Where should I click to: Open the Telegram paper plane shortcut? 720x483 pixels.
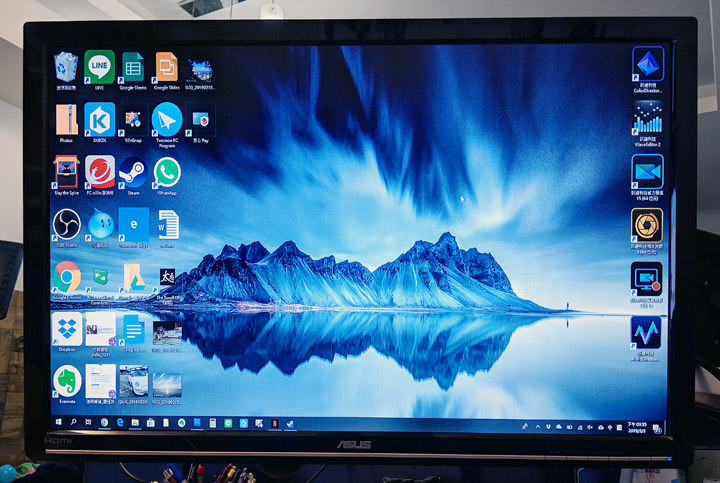(167, 119)
